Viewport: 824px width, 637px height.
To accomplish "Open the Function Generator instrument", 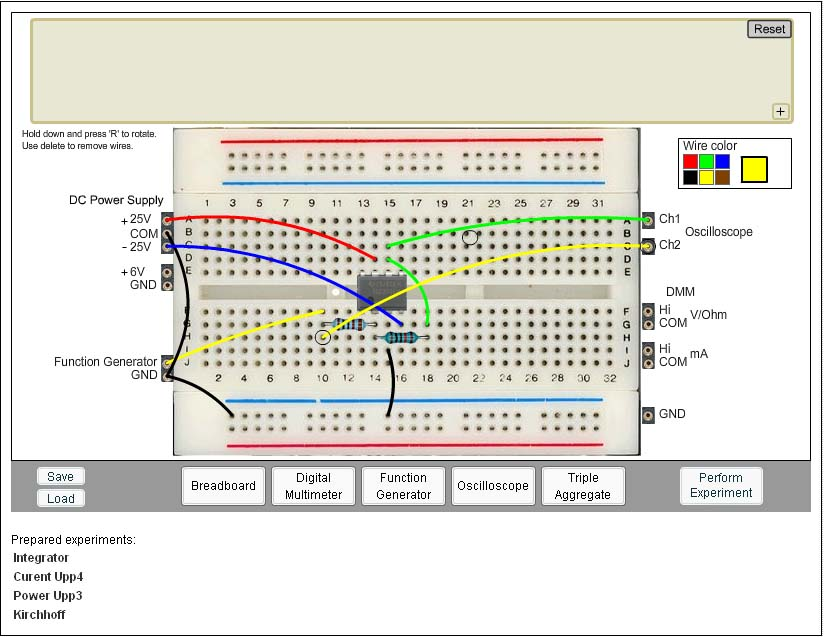I will 403,486.
